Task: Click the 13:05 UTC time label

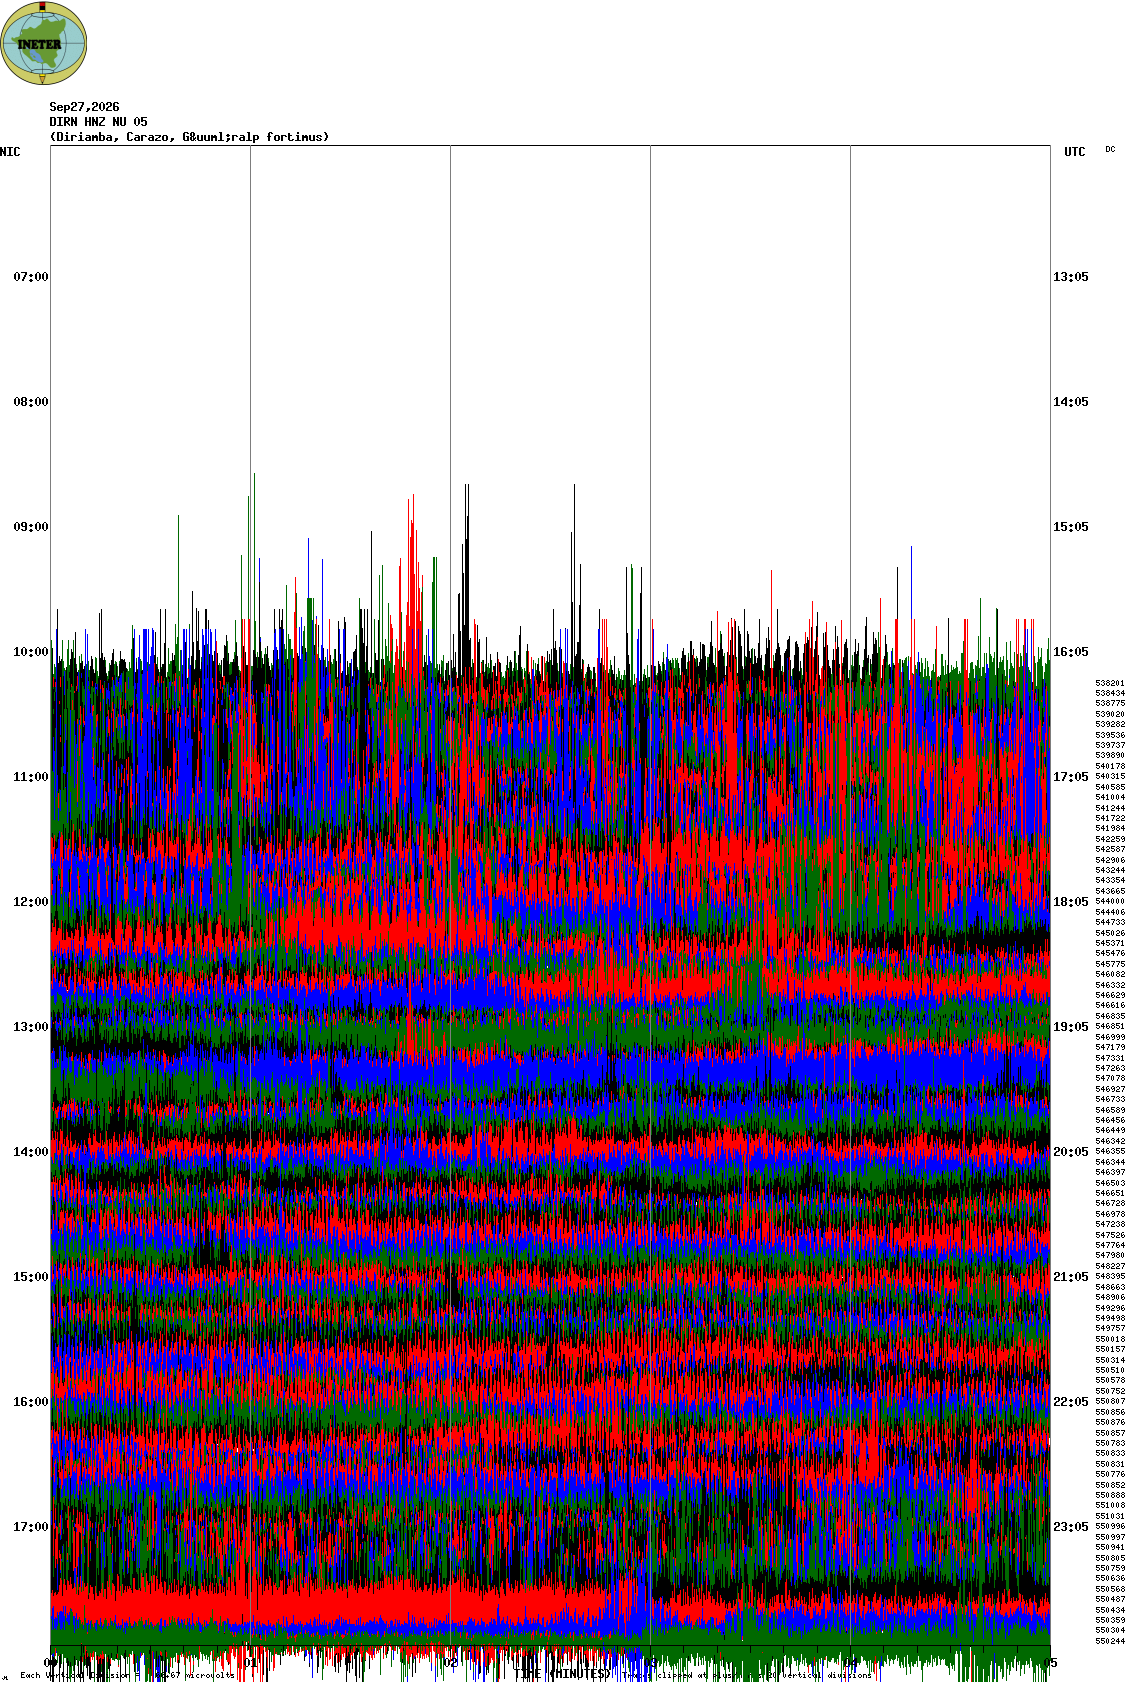Action: tap(1071, 277)
